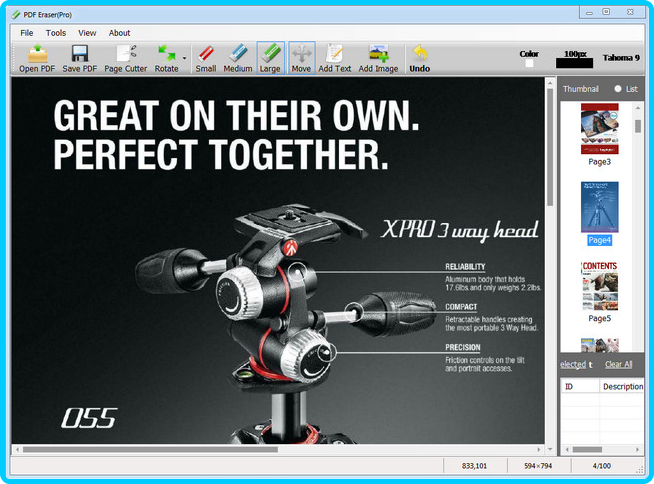Change the Tahoma 9 font setting
The image size is (654, 484).
tap(621, 58)
